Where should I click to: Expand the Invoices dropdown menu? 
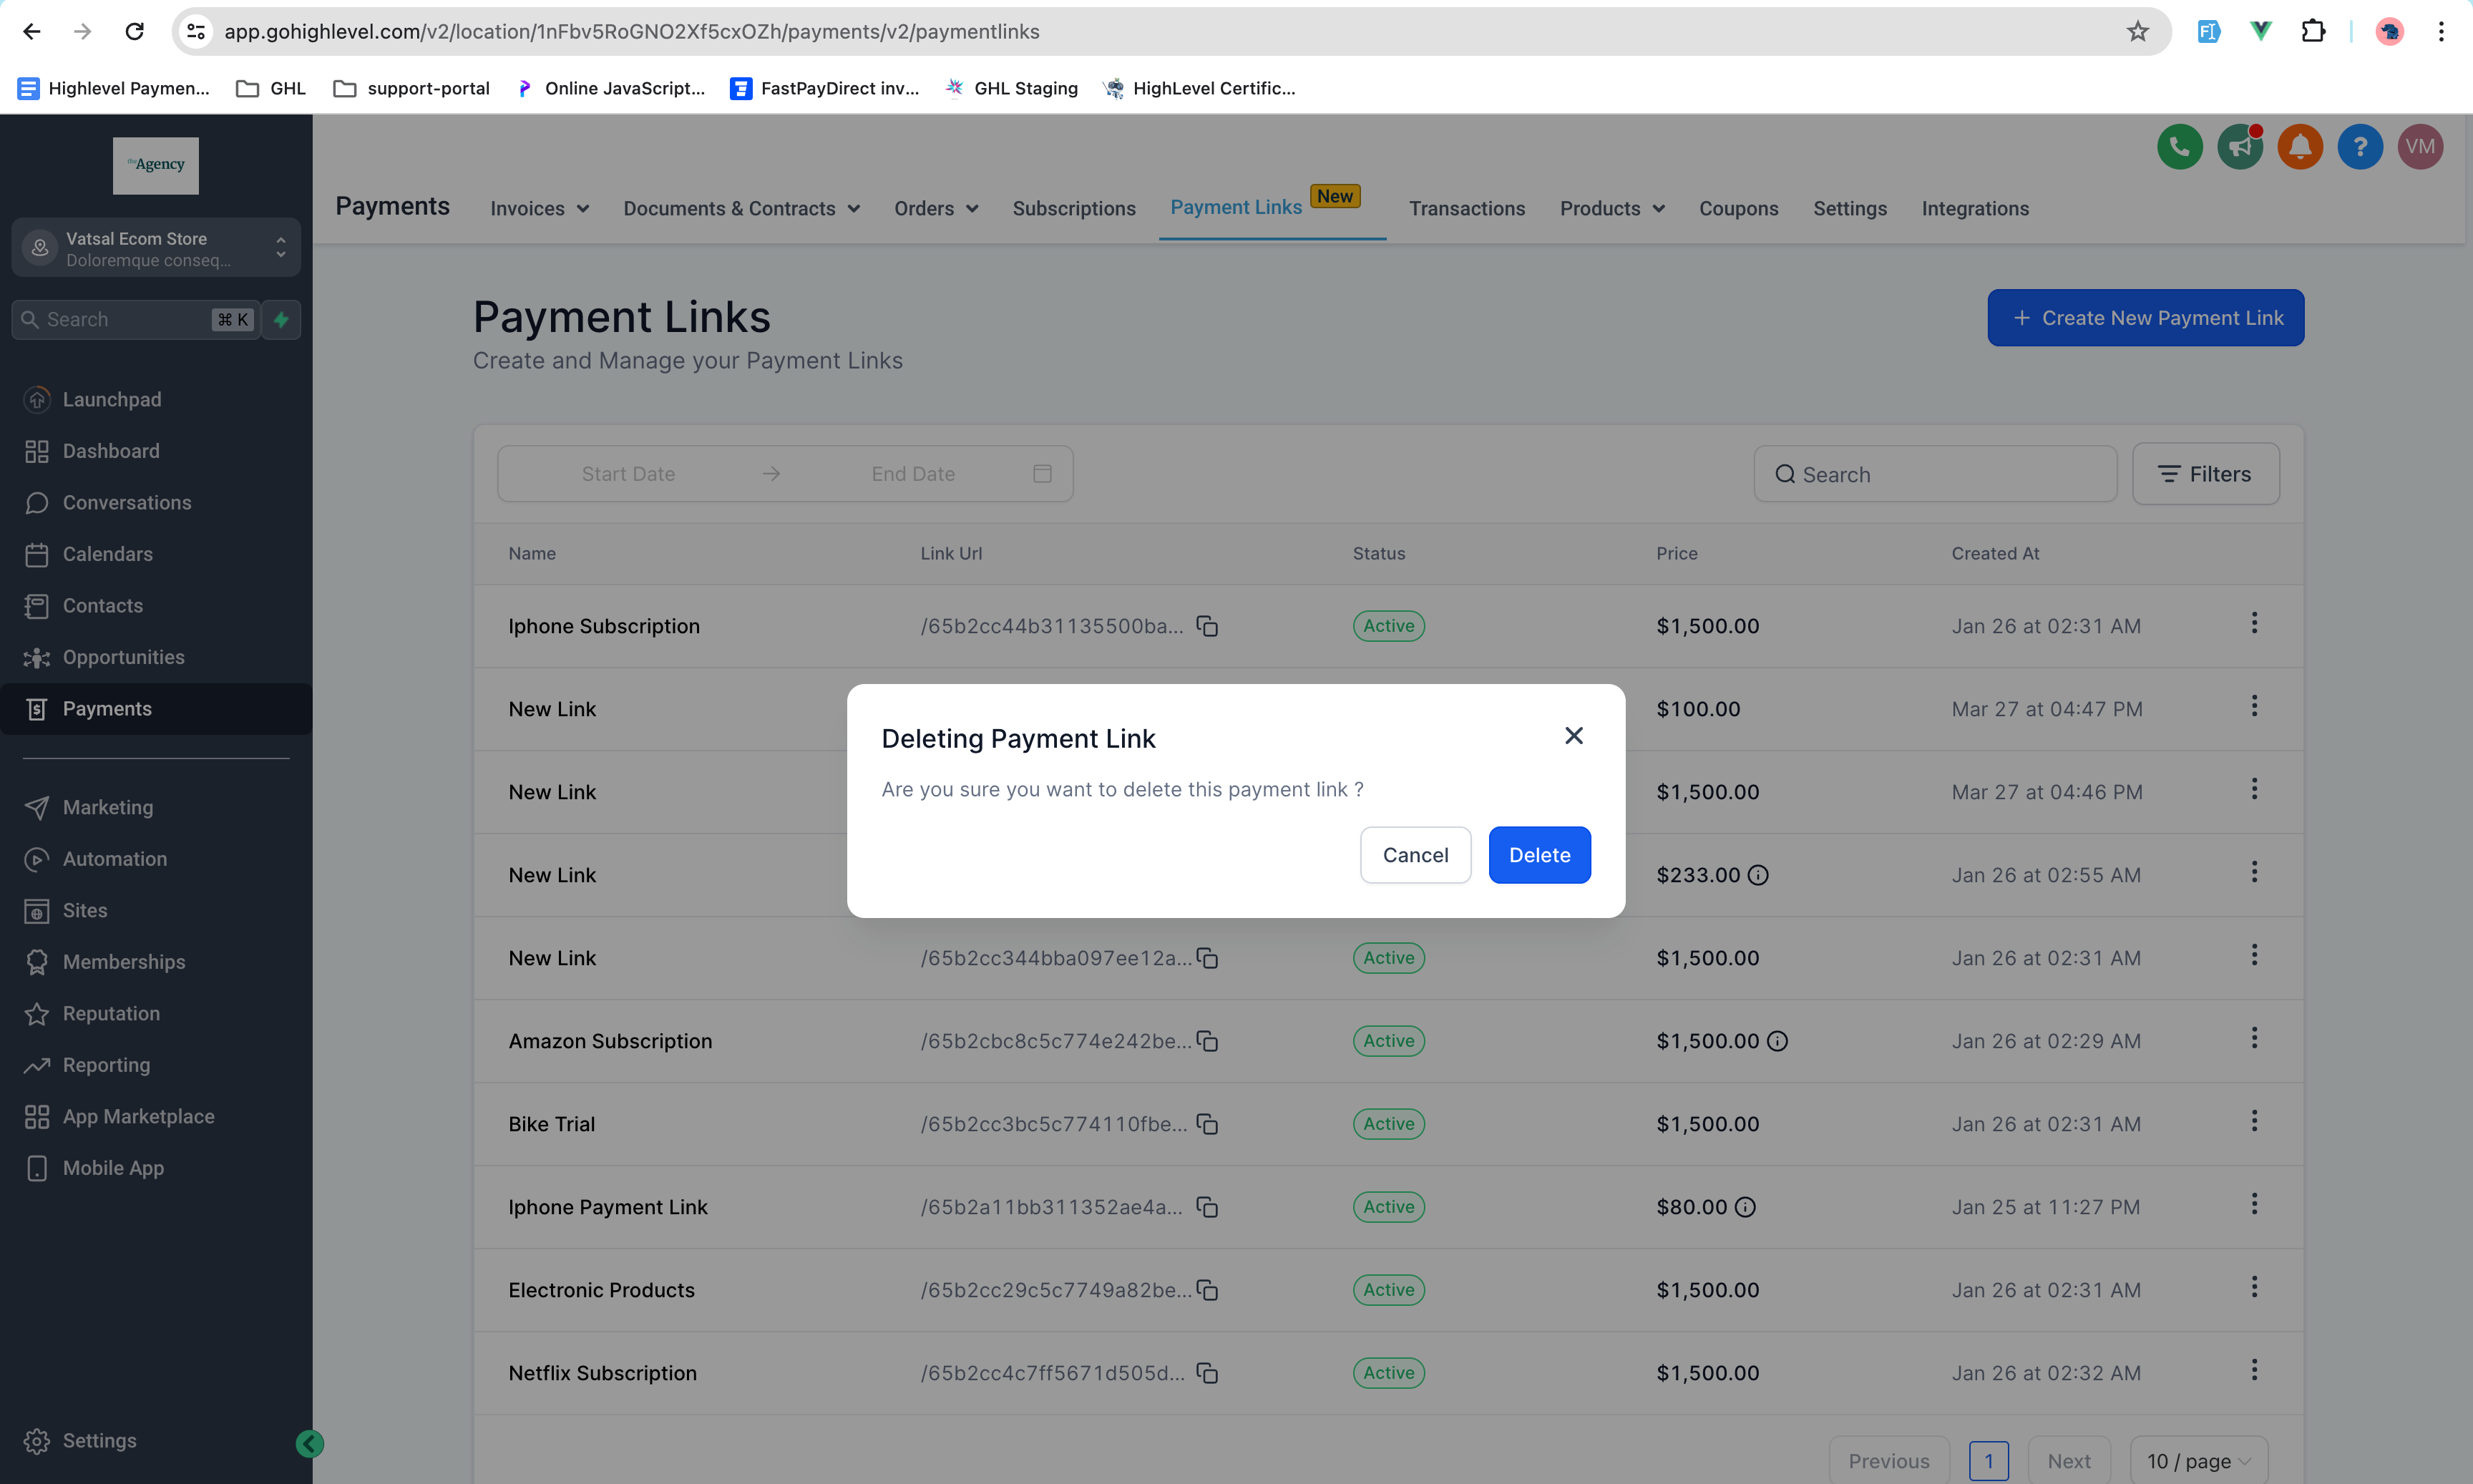pyautogui.click(x=539, y=209)
